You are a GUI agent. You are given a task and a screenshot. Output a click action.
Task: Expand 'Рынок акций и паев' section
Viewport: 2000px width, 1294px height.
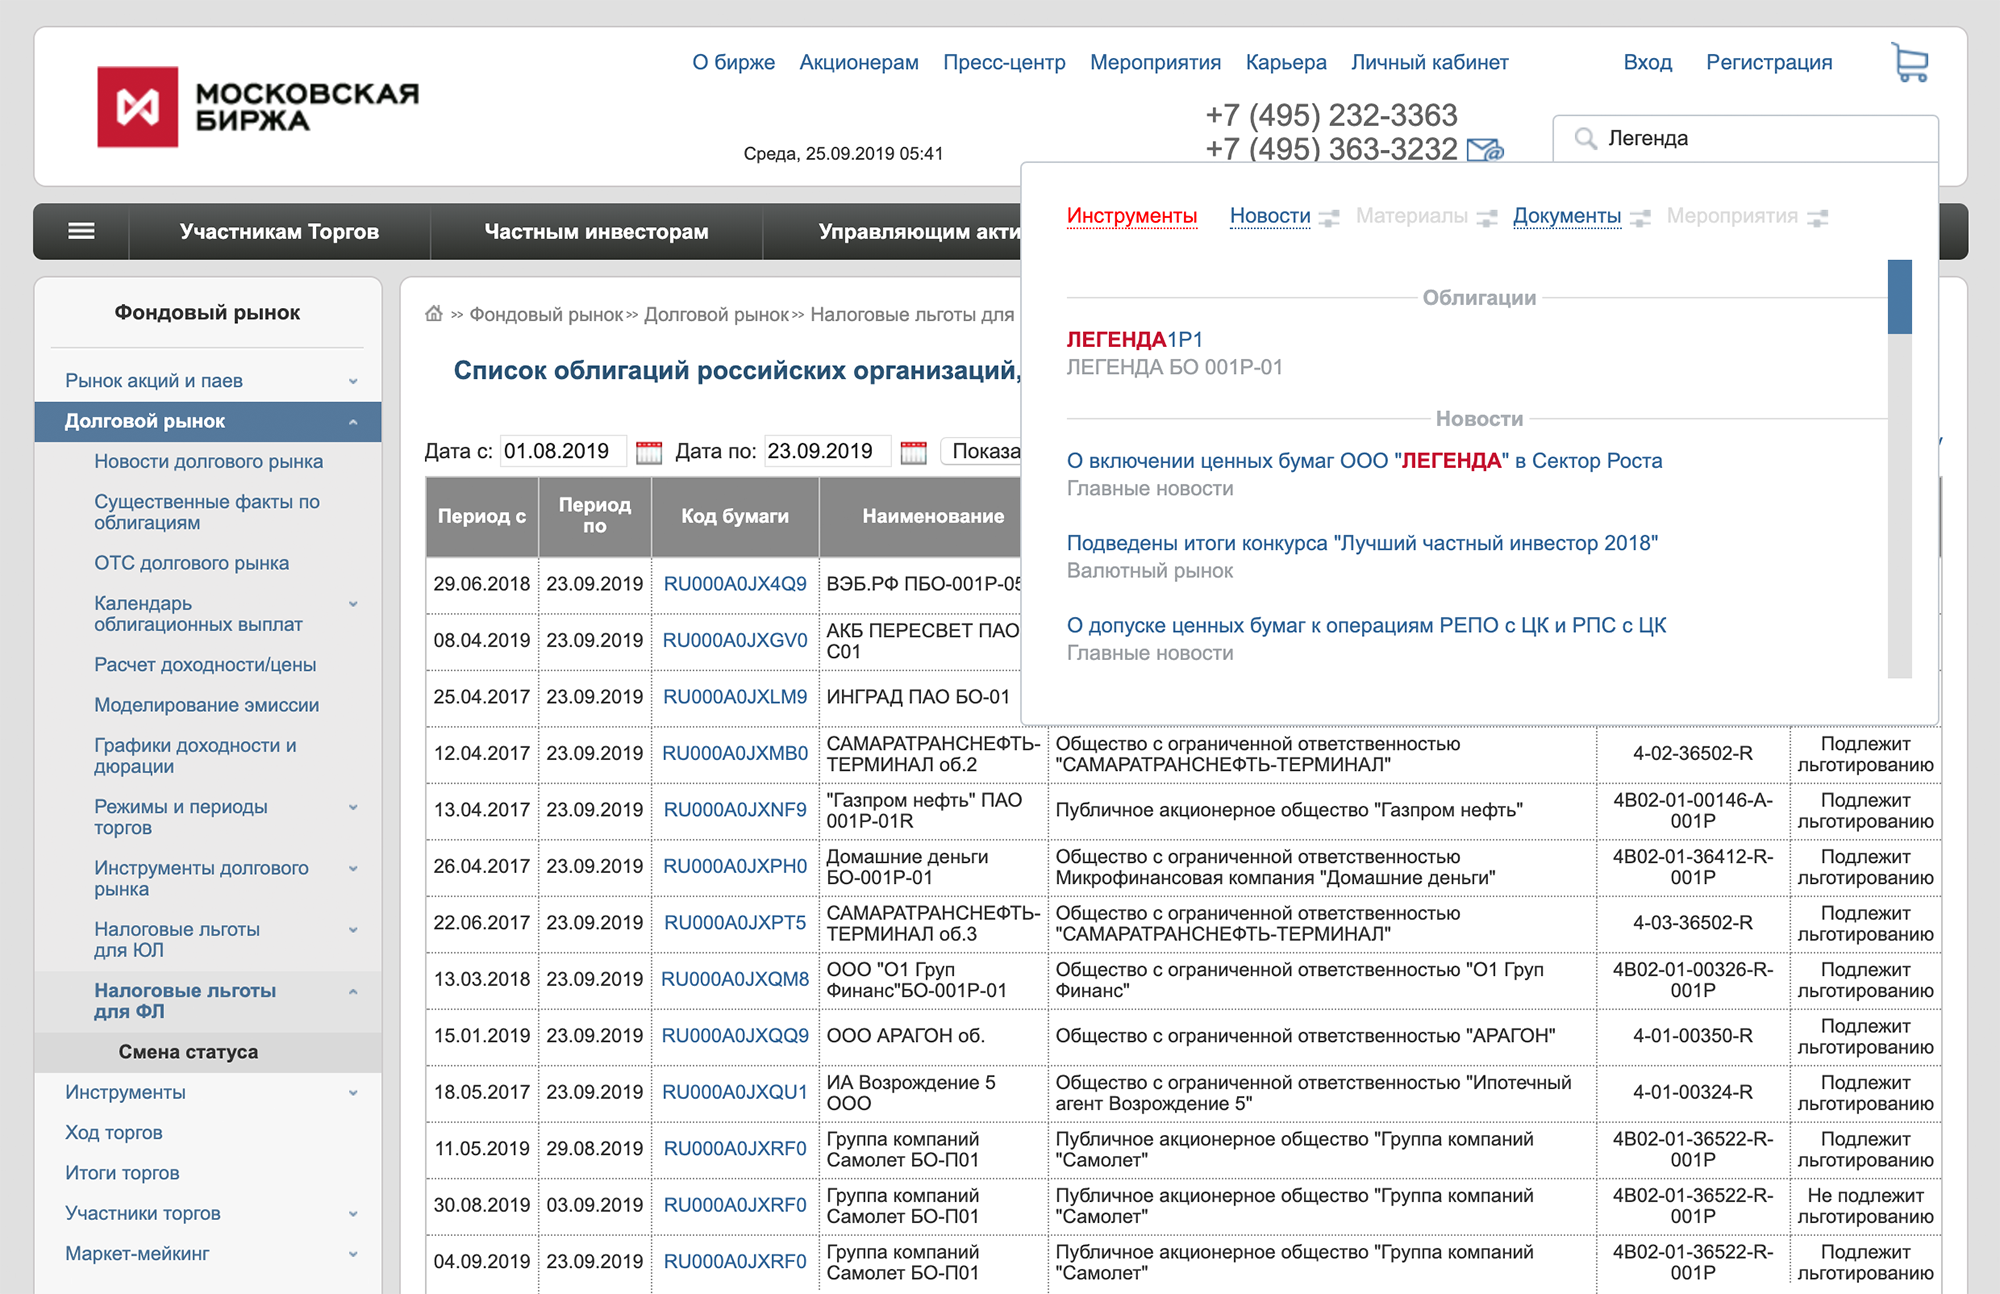[353, 381]
